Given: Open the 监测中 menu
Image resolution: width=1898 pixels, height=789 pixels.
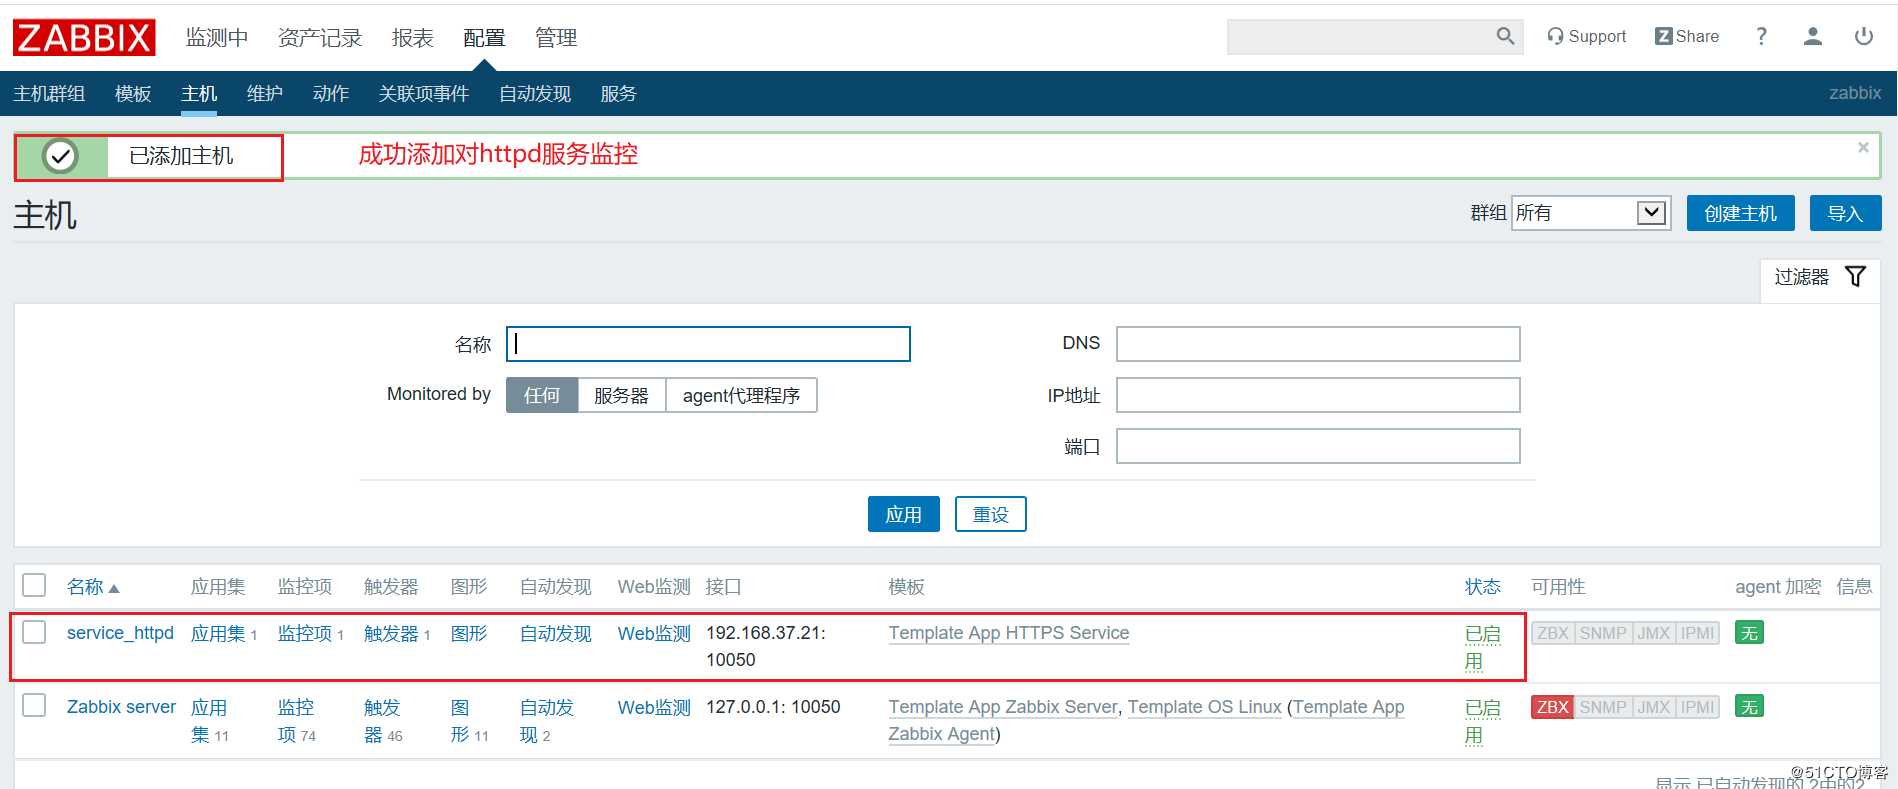Looking at the screenshot, I should coord(217,38).
